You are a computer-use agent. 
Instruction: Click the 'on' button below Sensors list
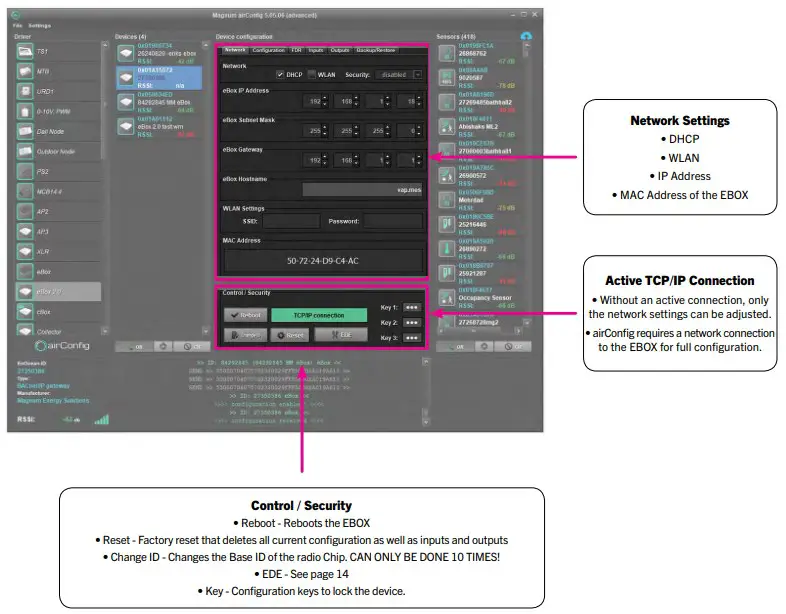click(455, 346)
